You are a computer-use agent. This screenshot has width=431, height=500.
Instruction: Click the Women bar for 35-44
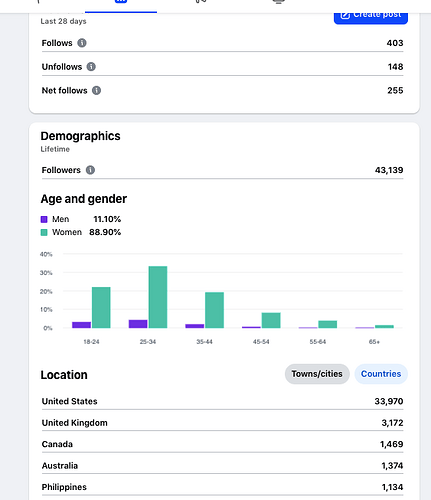[214, 310]
